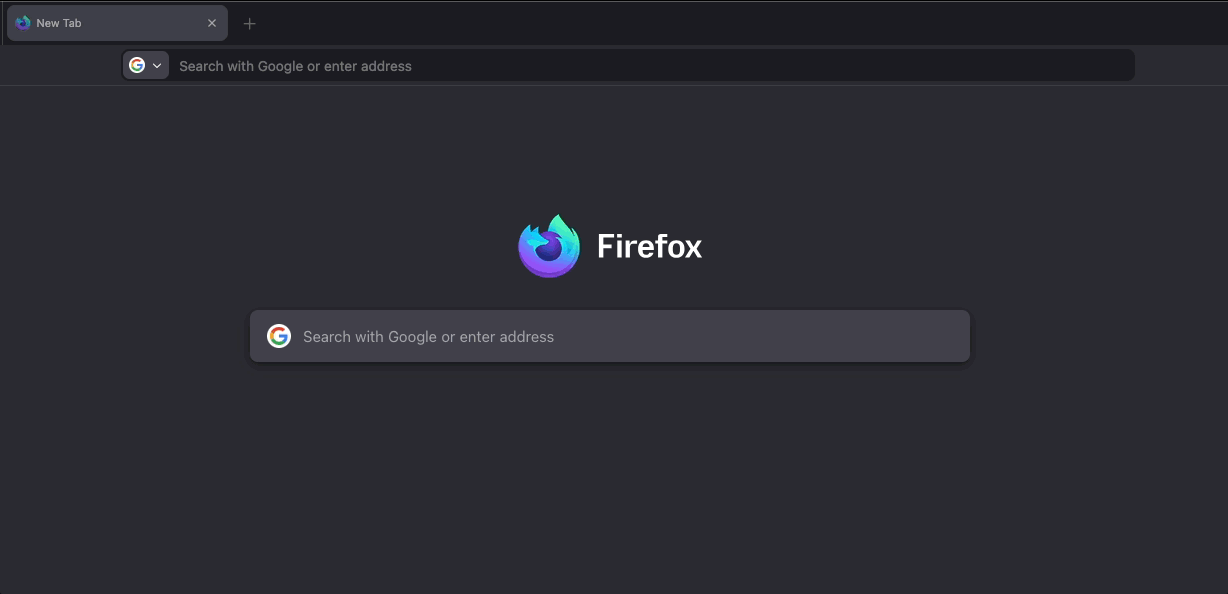Click the blank toolbar space left of the address bar

click(x=60, y=66)
